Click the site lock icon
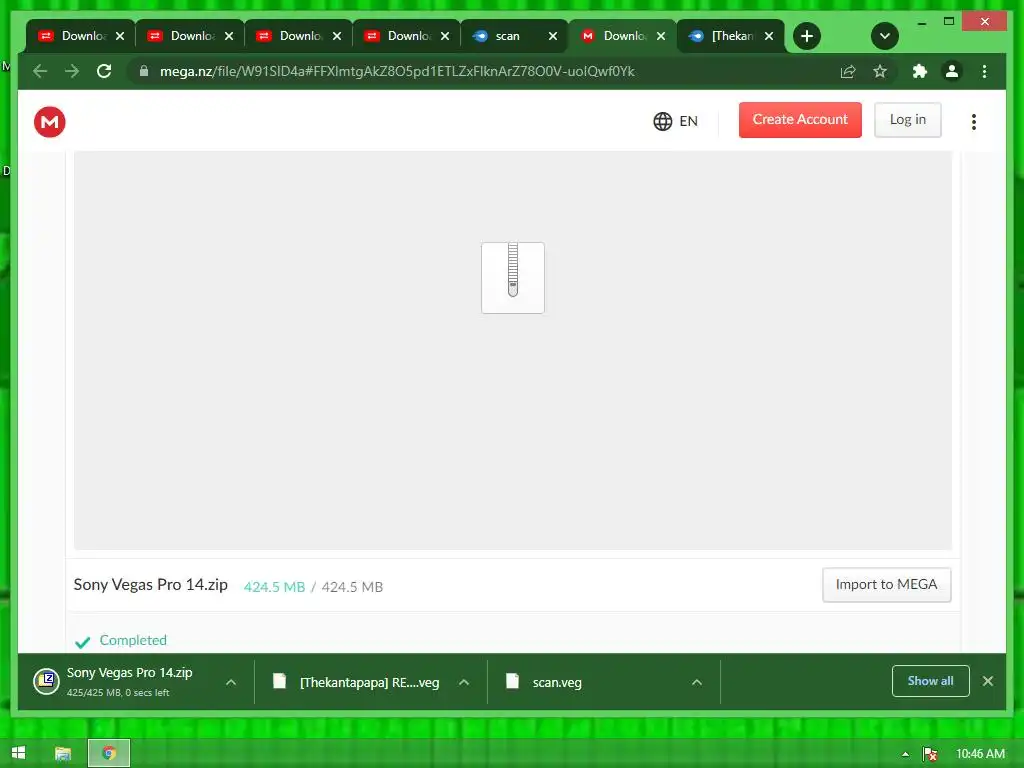 click(x=144, y=71)
